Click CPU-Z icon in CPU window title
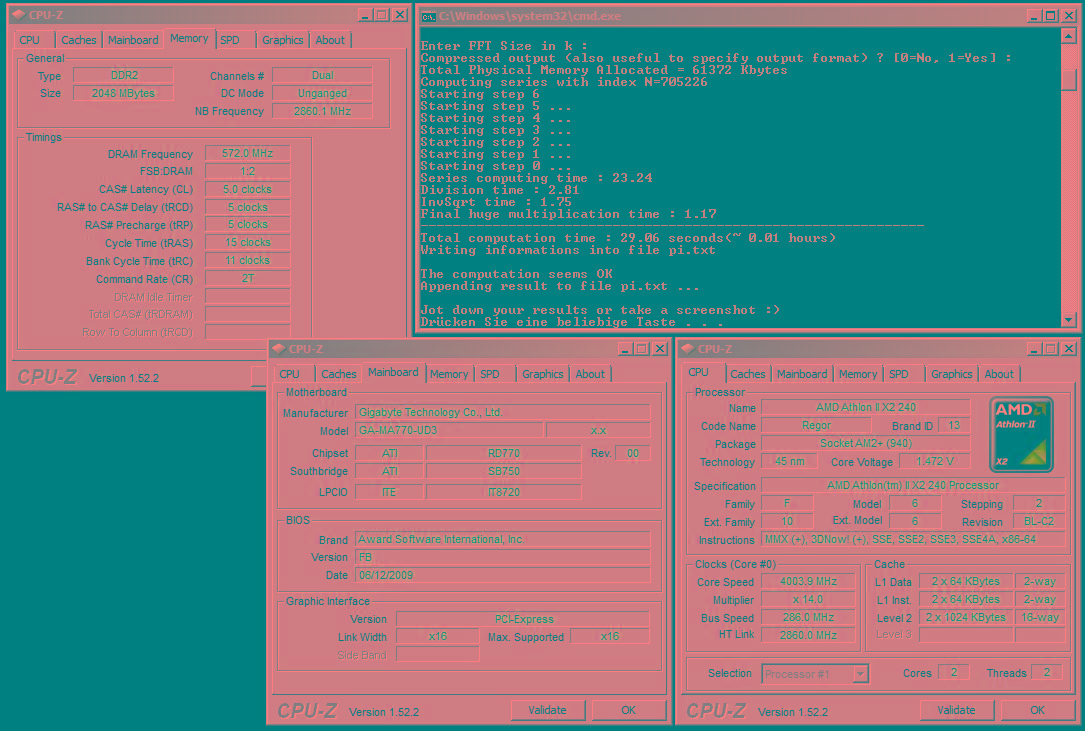The image size is (1085, 731). (x=688, y=349)
